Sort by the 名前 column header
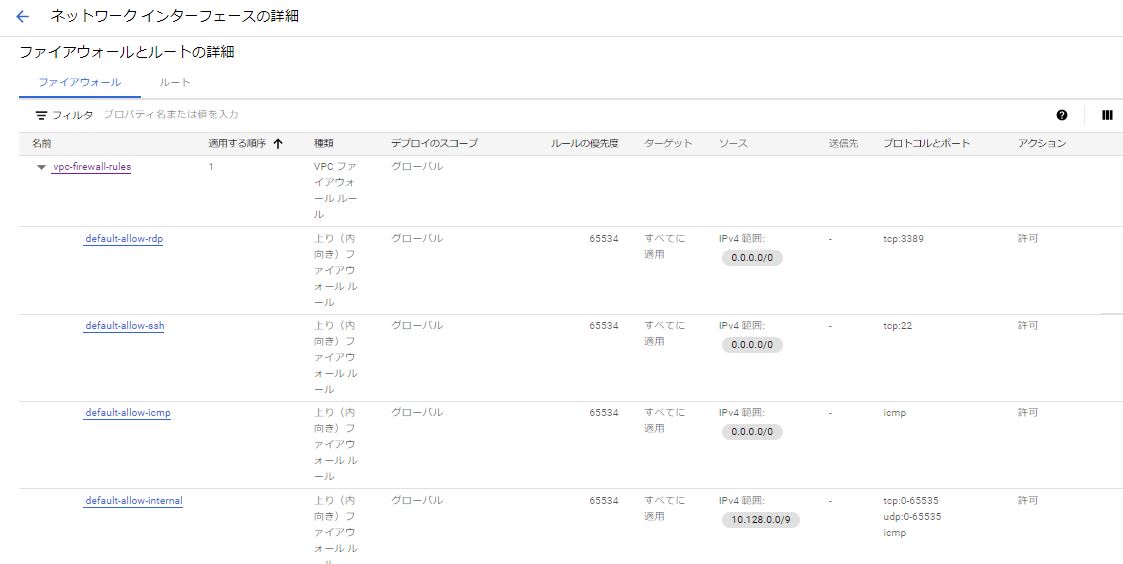Viewport: 1123px width, 564px height. (41, 143)
